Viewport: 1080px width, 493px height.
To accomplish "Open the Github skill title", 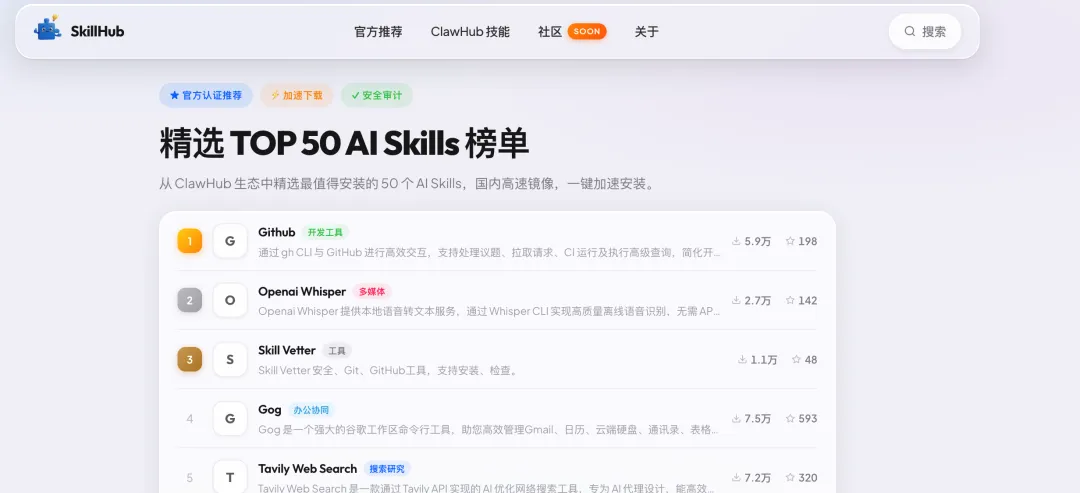I will [x=277, y=232].
